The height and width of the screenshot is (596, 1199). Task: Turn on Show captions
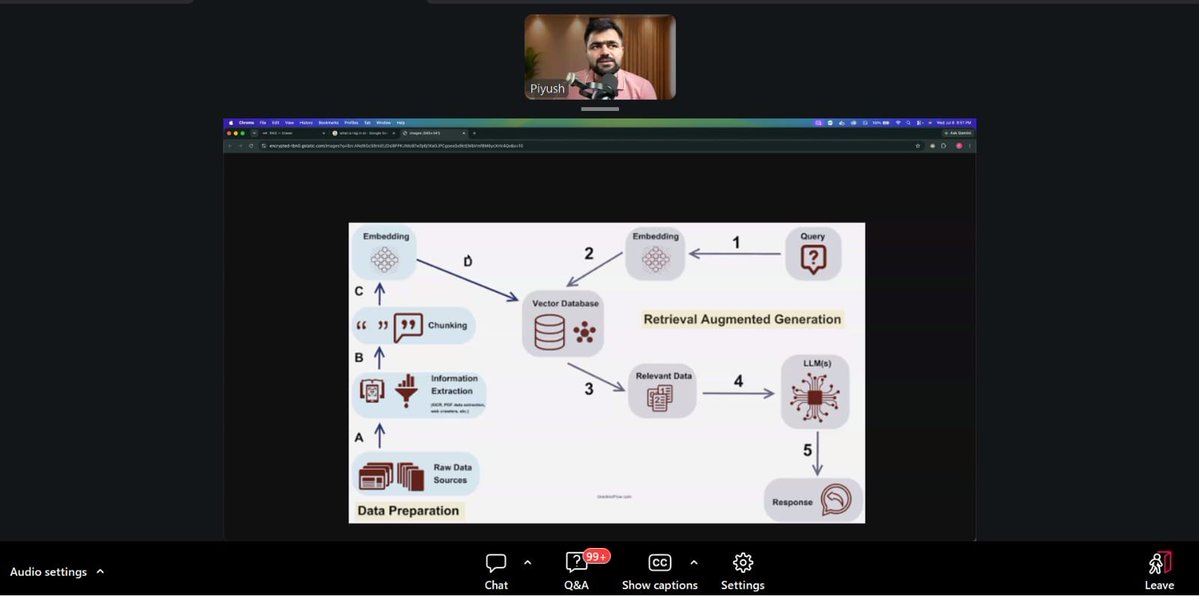tap(659, 572)
